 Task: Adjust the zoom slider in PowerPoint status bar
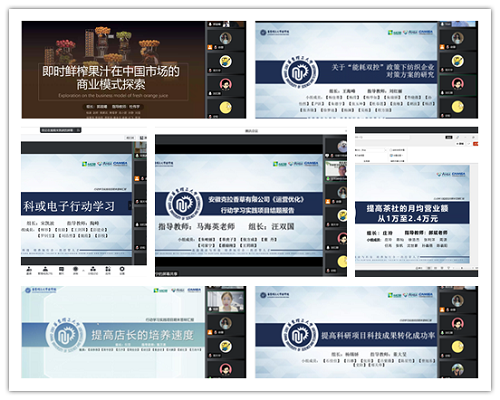coord(463,268)
